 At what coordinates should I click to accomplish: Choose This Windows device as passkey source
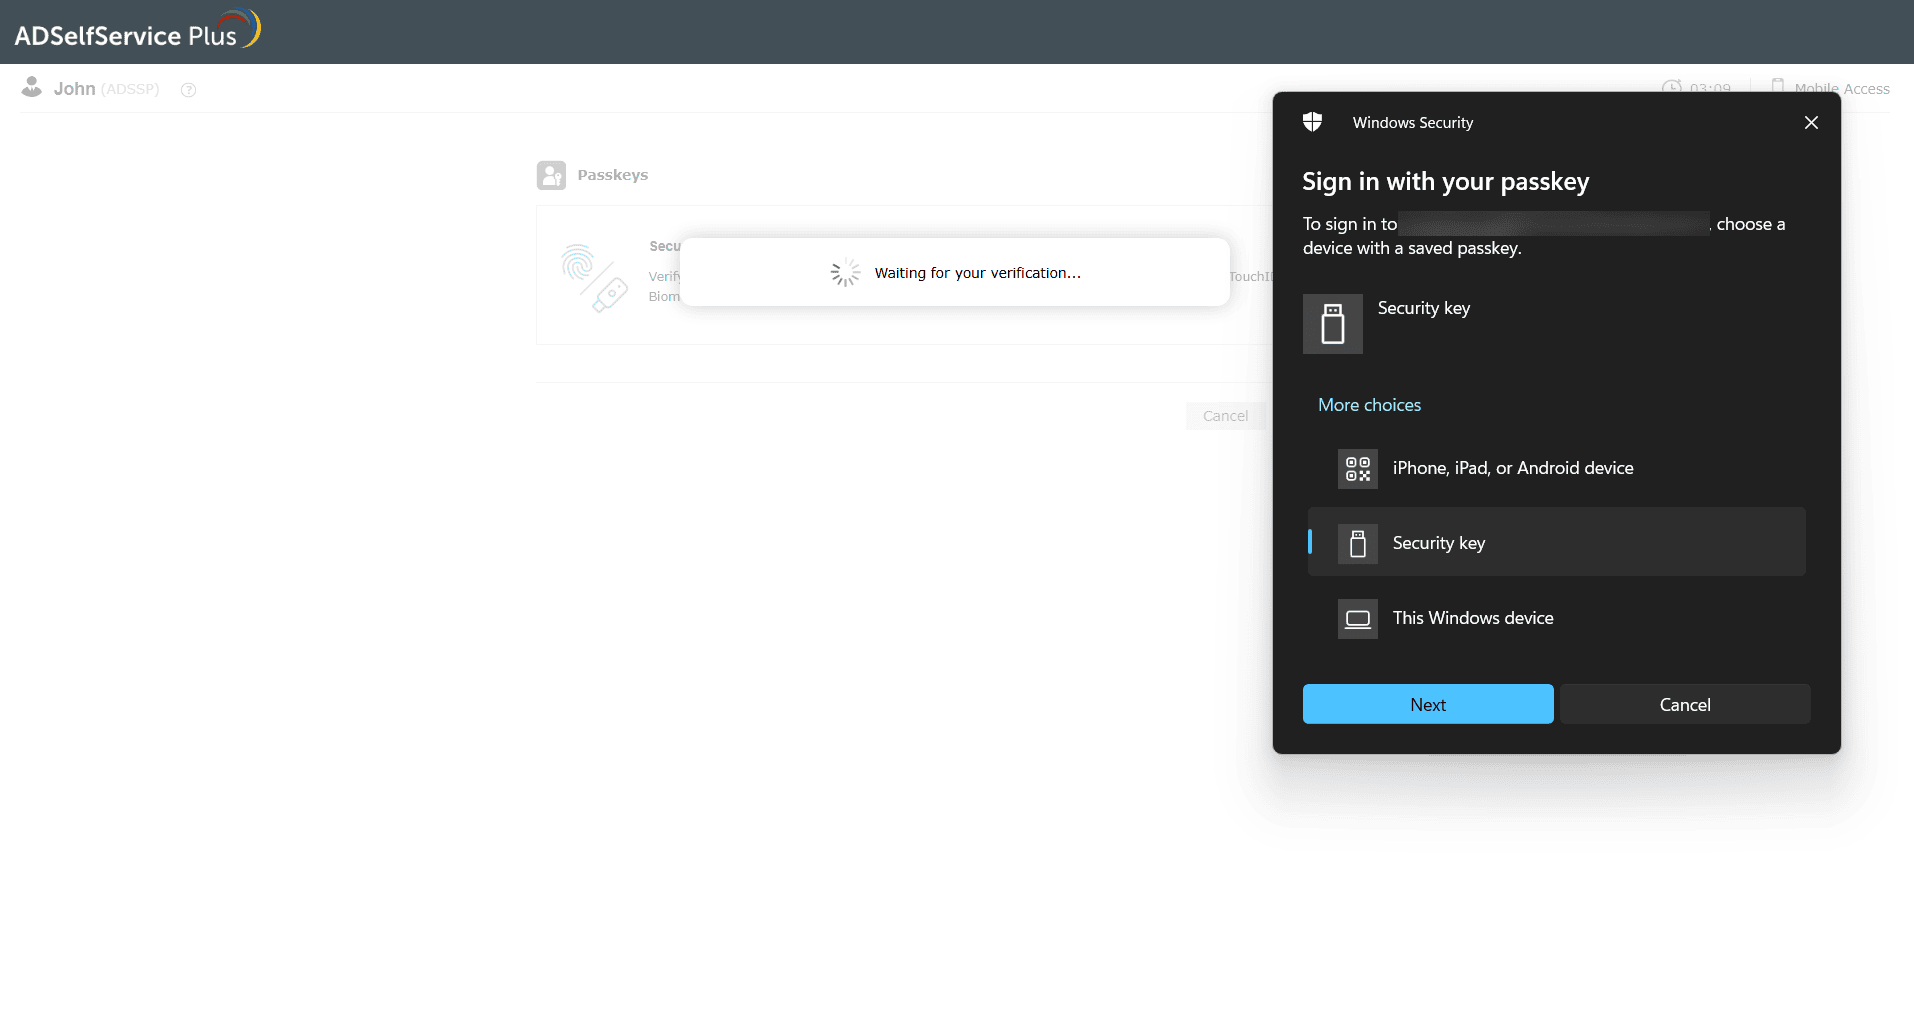coord(1472,618)
